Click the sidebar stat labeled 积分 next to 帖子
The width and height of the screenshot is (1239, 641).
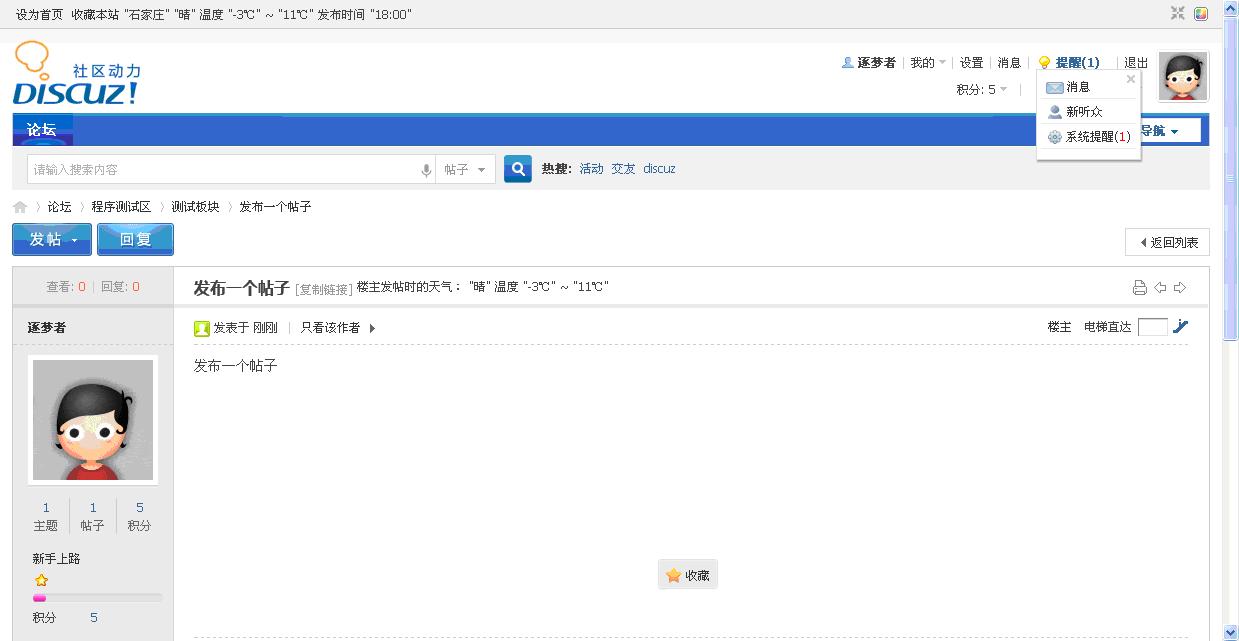[140, 516]
